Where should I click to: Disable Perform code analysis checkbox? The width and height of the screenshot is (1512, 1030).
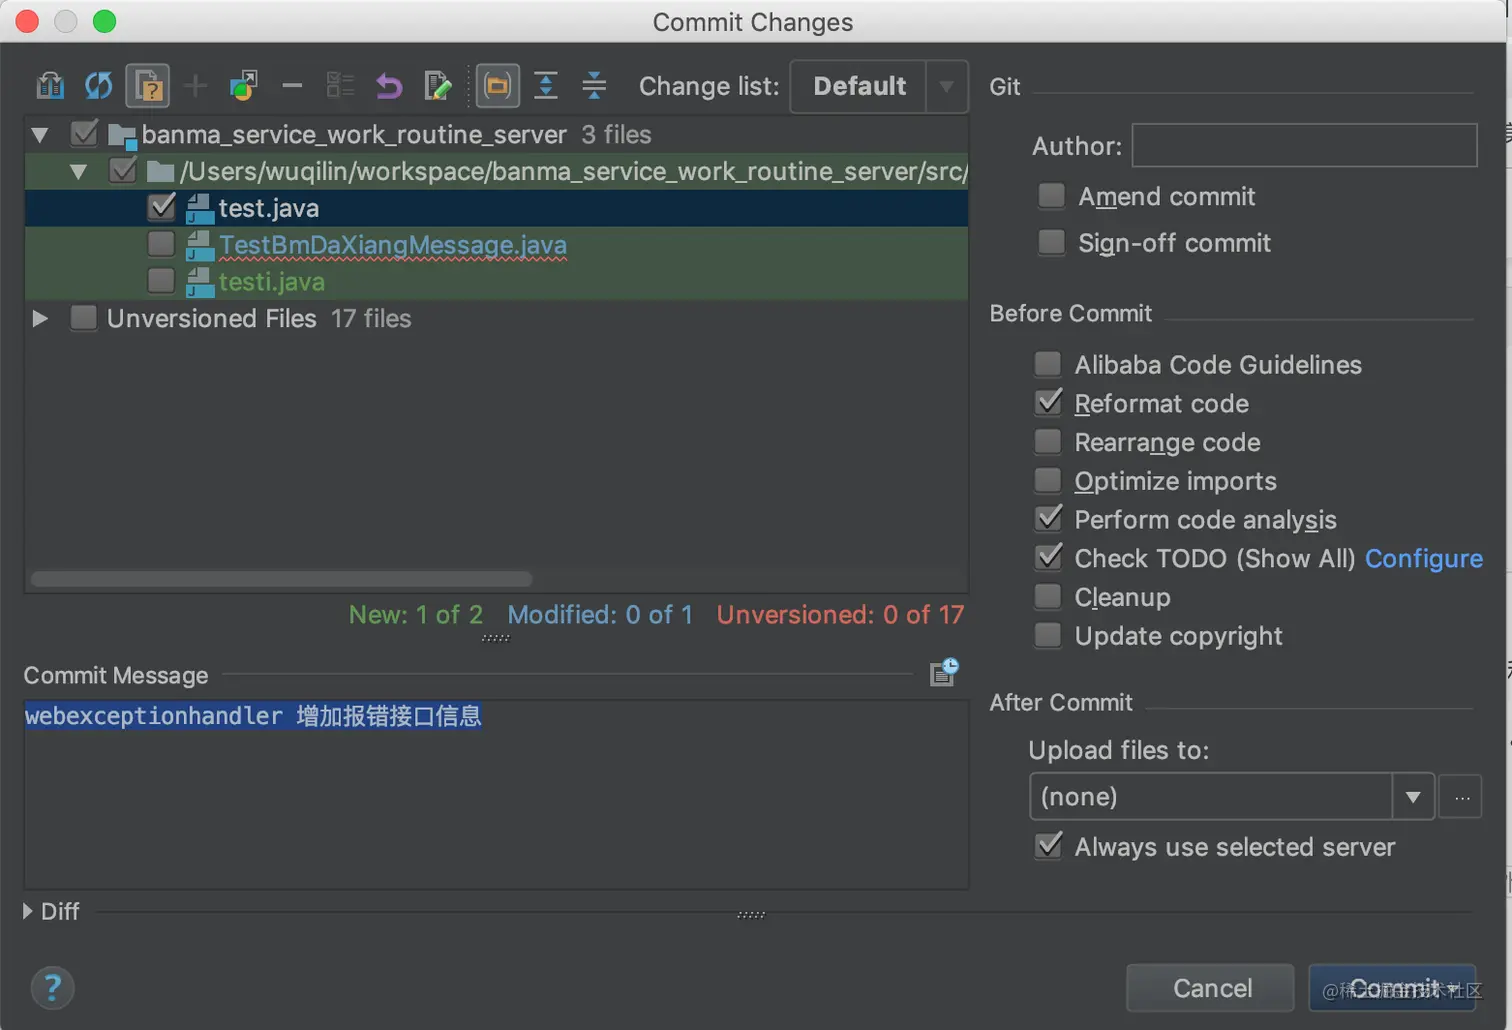coord(1048,519)
